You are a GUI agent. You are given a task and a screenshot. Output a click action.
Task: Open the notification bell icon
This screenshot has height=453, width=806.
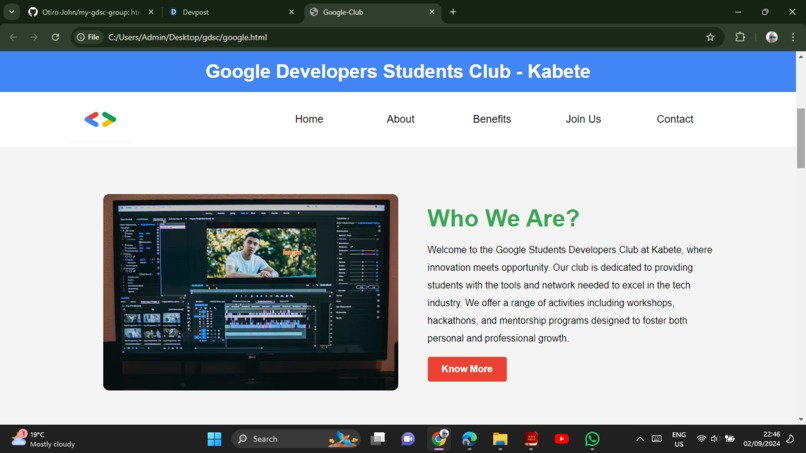790,439
